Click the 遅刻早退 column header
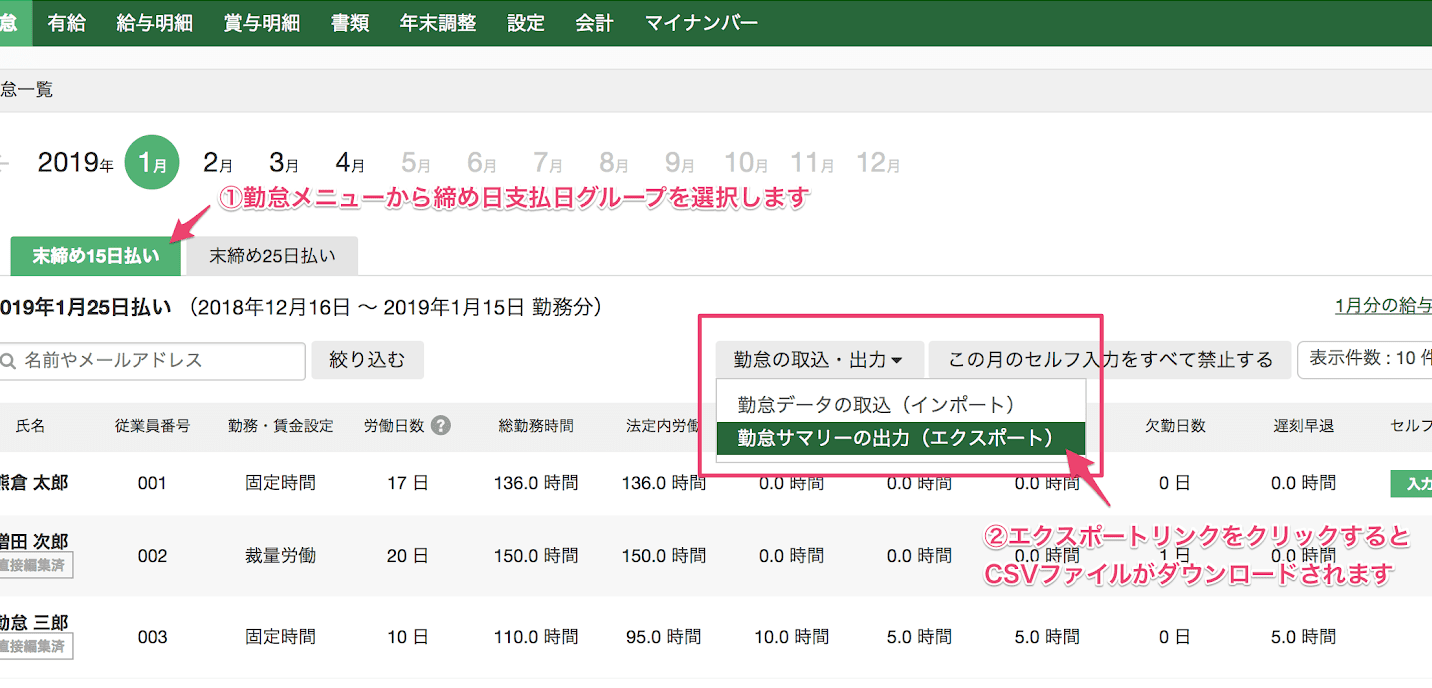Viewport: 1432px width, 688px height. (x=1303, y=426)
